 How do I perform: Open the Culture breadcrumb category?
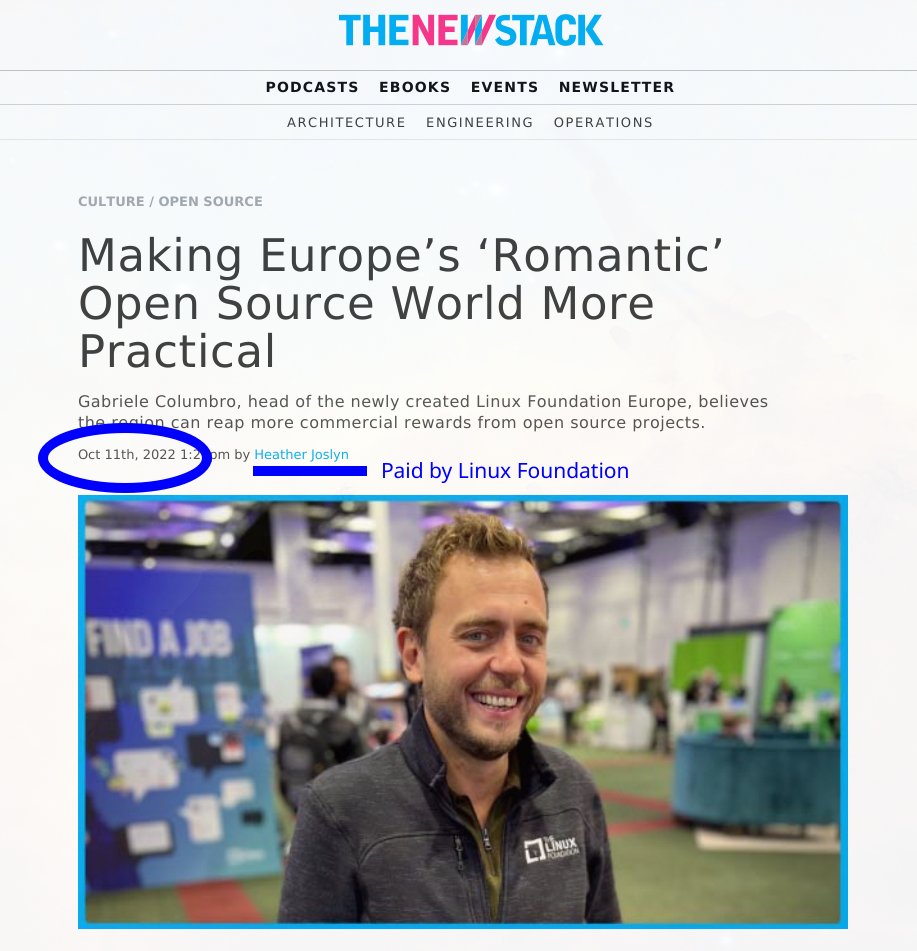[x=111, y=201]
